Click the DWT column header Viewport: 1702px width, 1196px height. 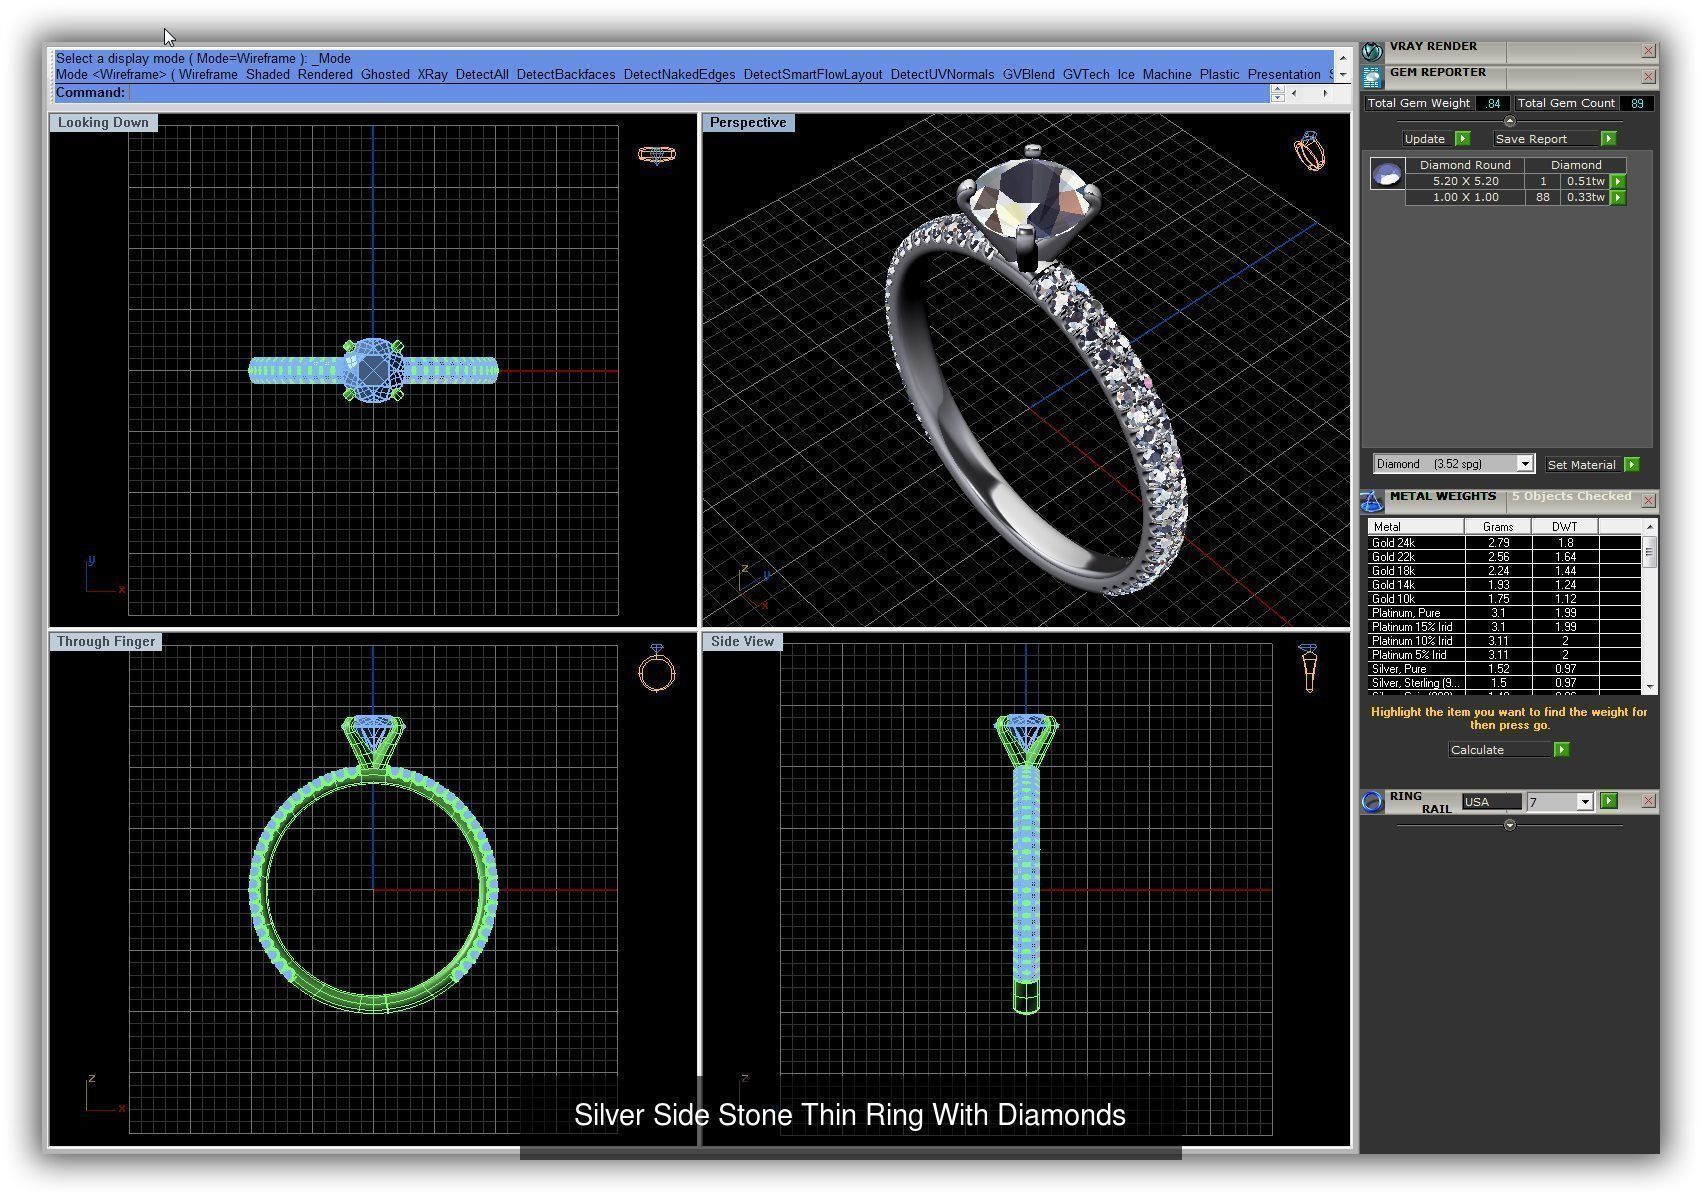coord(1565,527)
